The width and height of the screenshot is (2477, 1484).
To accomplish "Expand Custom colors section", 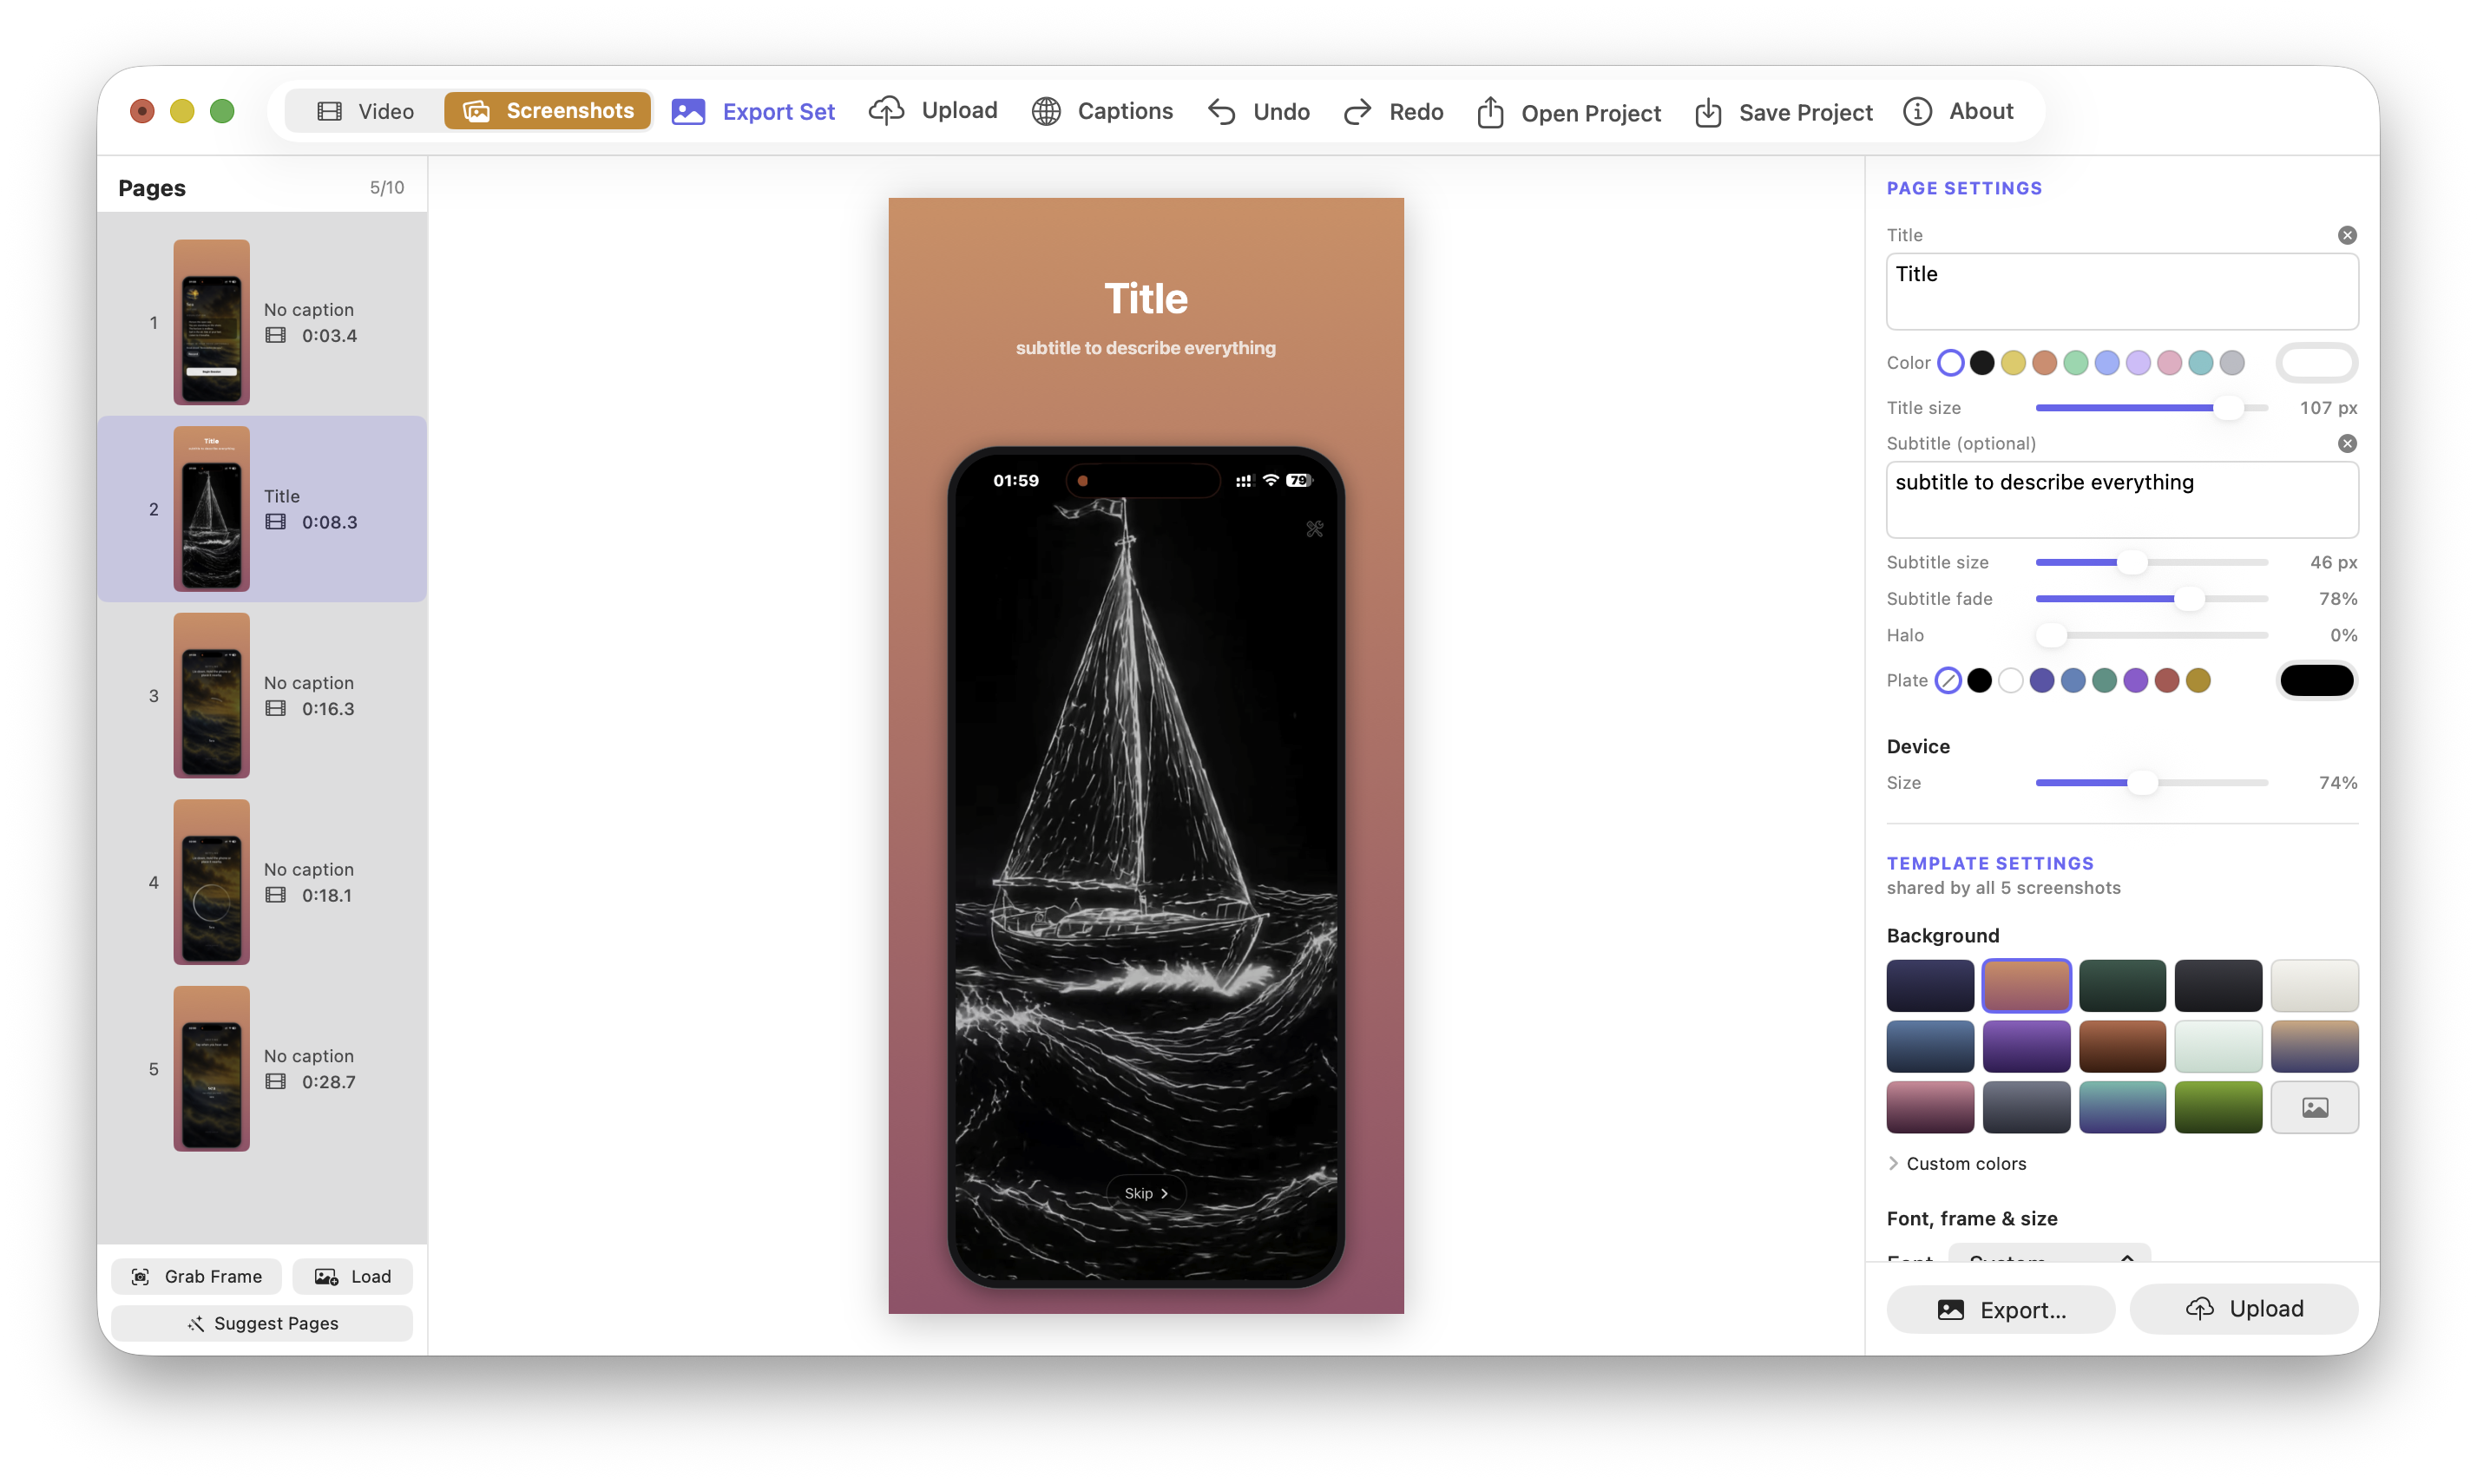I will (1955, 1163).
